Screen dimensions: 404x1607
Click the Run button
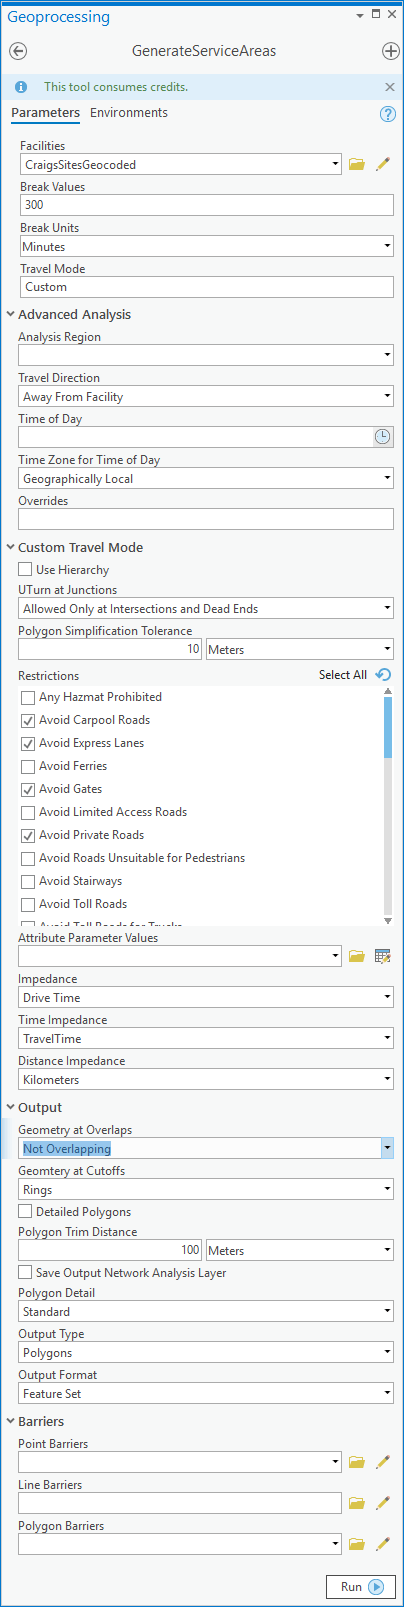coord(361,1587)
